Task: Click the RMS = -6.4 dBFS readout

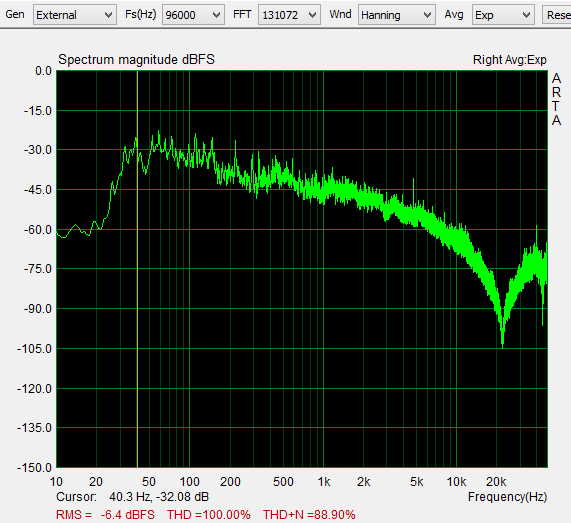Action: 105,515
